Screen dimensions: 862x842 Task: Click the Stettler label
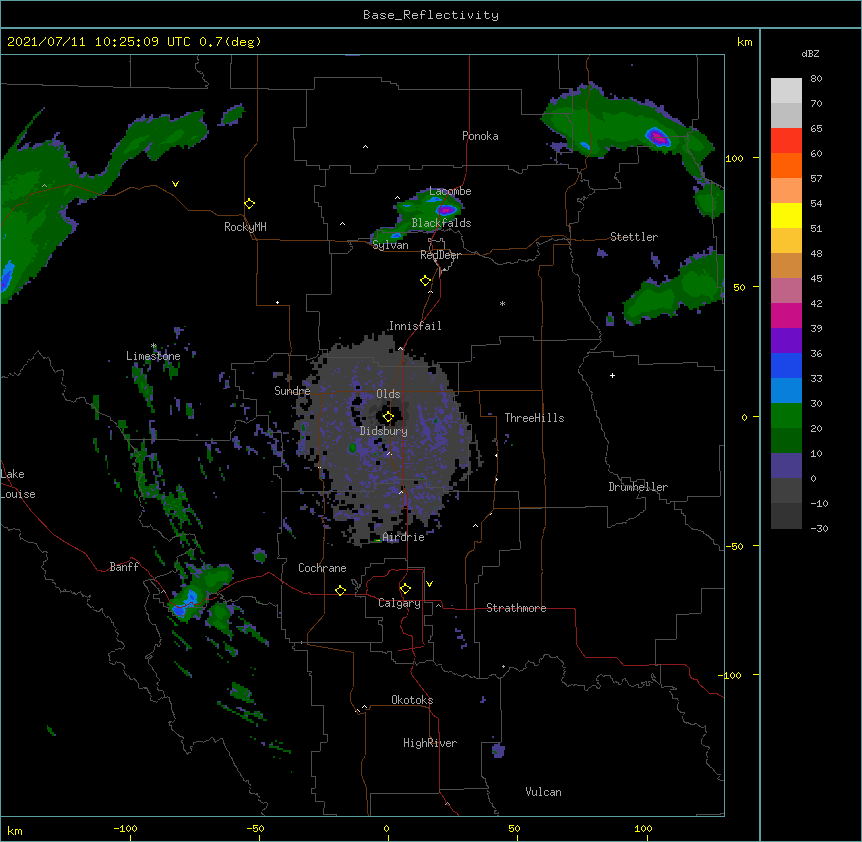pyautogui.click(x=634, y=237)
